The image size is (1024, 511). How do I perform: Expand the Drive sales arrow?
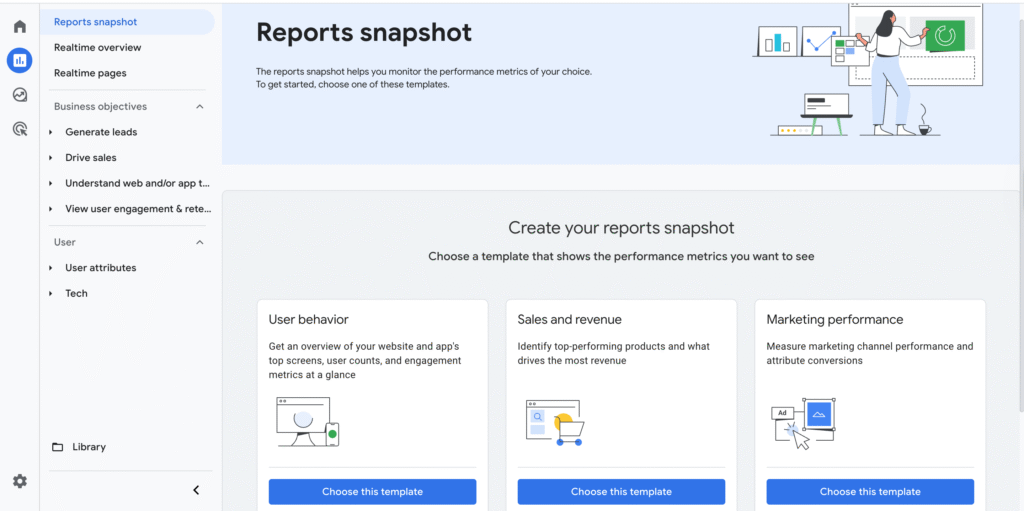51,158
